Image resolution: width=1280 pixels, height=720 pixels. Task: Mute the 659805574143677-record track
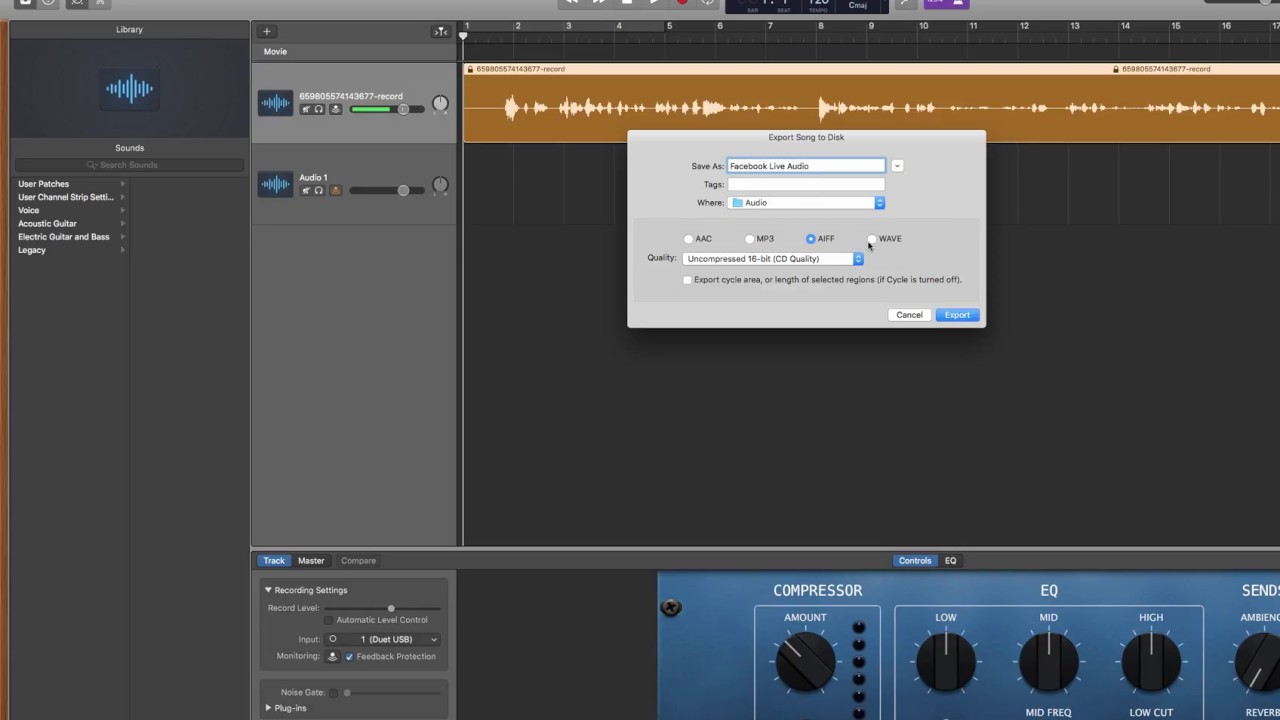tap(306, 109)
